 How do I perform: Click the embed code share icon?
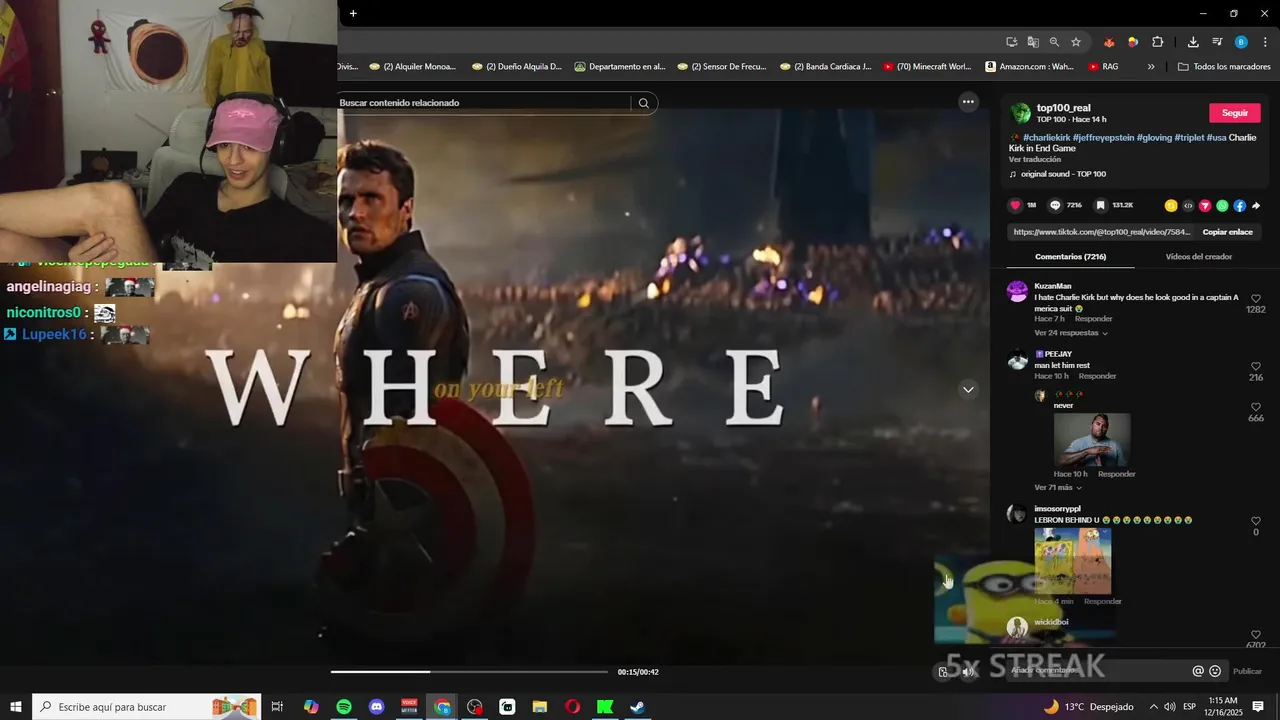point(1188,206)
